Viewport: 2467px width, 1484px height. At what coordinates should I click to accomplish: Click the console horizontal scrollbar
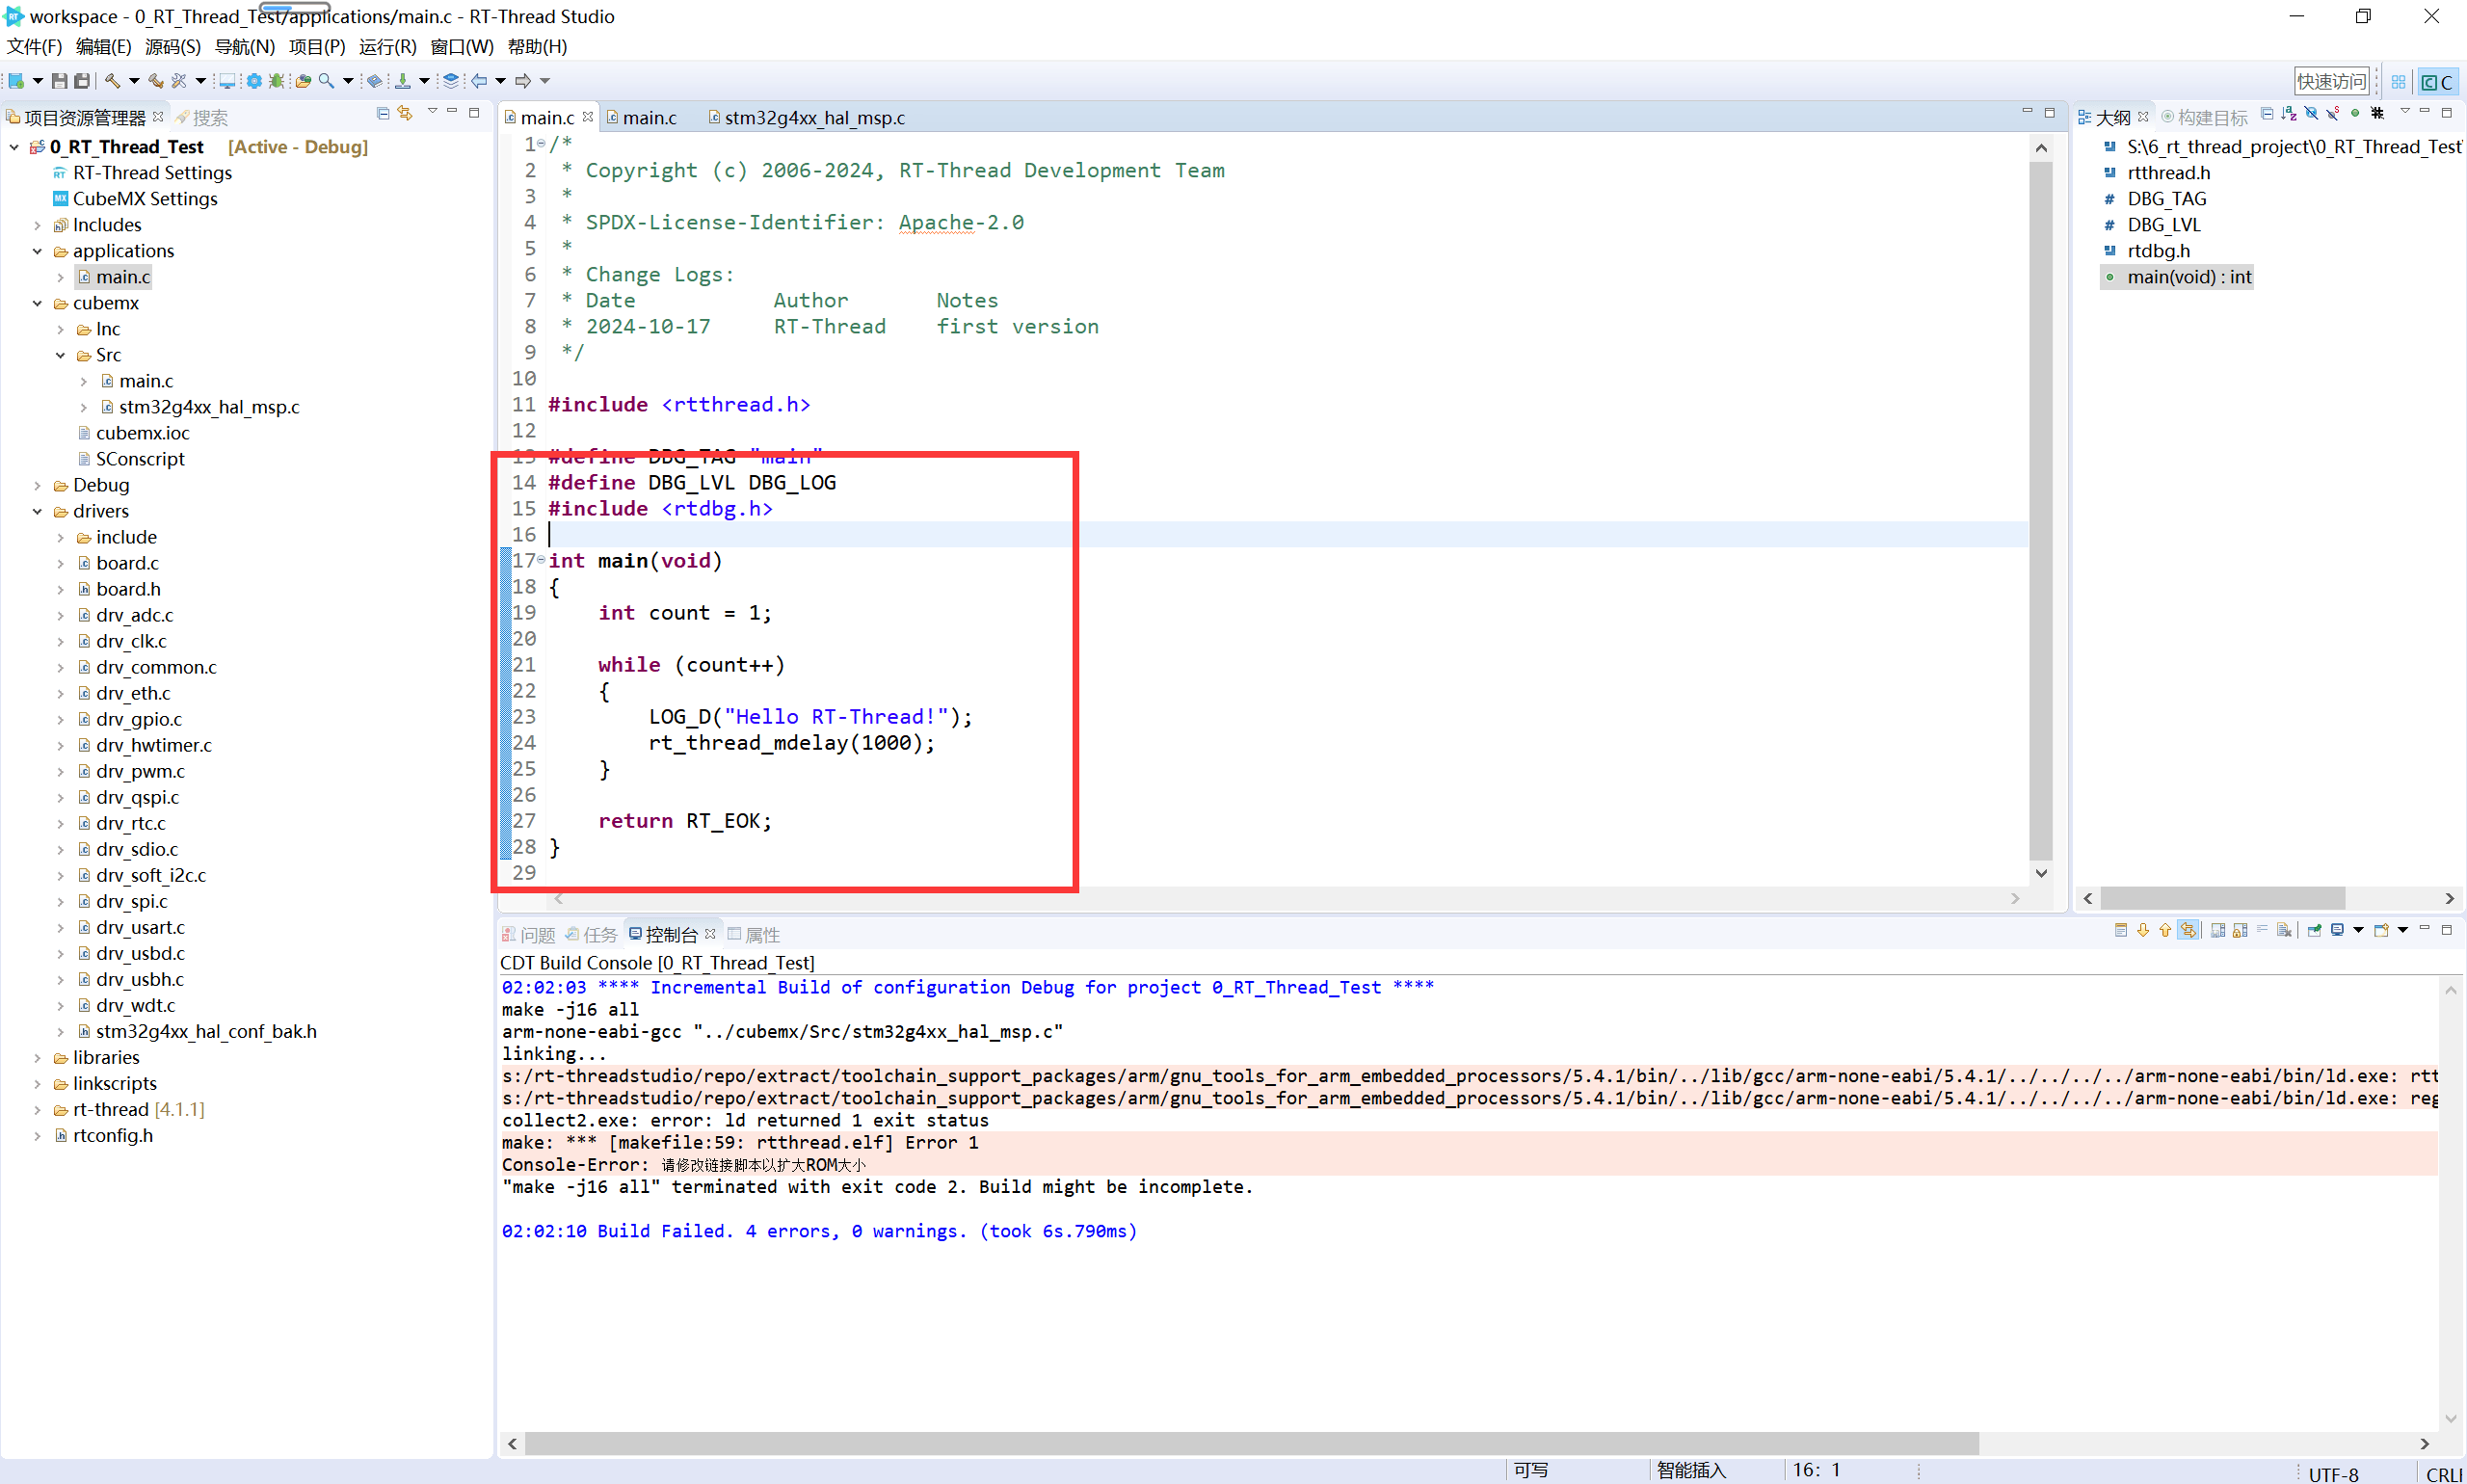(x=1250, y=1443)
